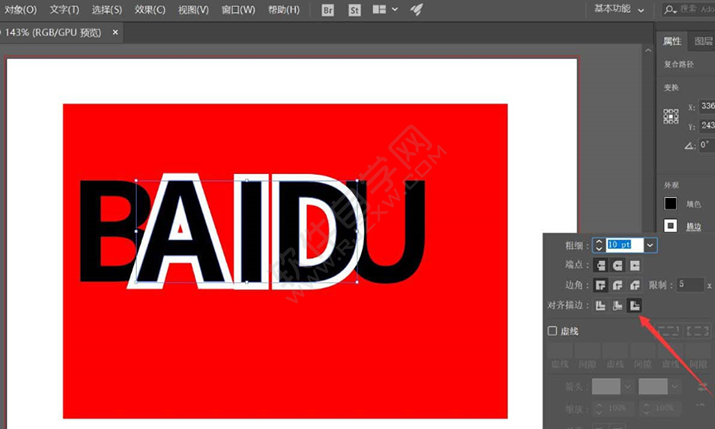
Task: Click the black letter U on canvas
Action: tap(394, 232)
